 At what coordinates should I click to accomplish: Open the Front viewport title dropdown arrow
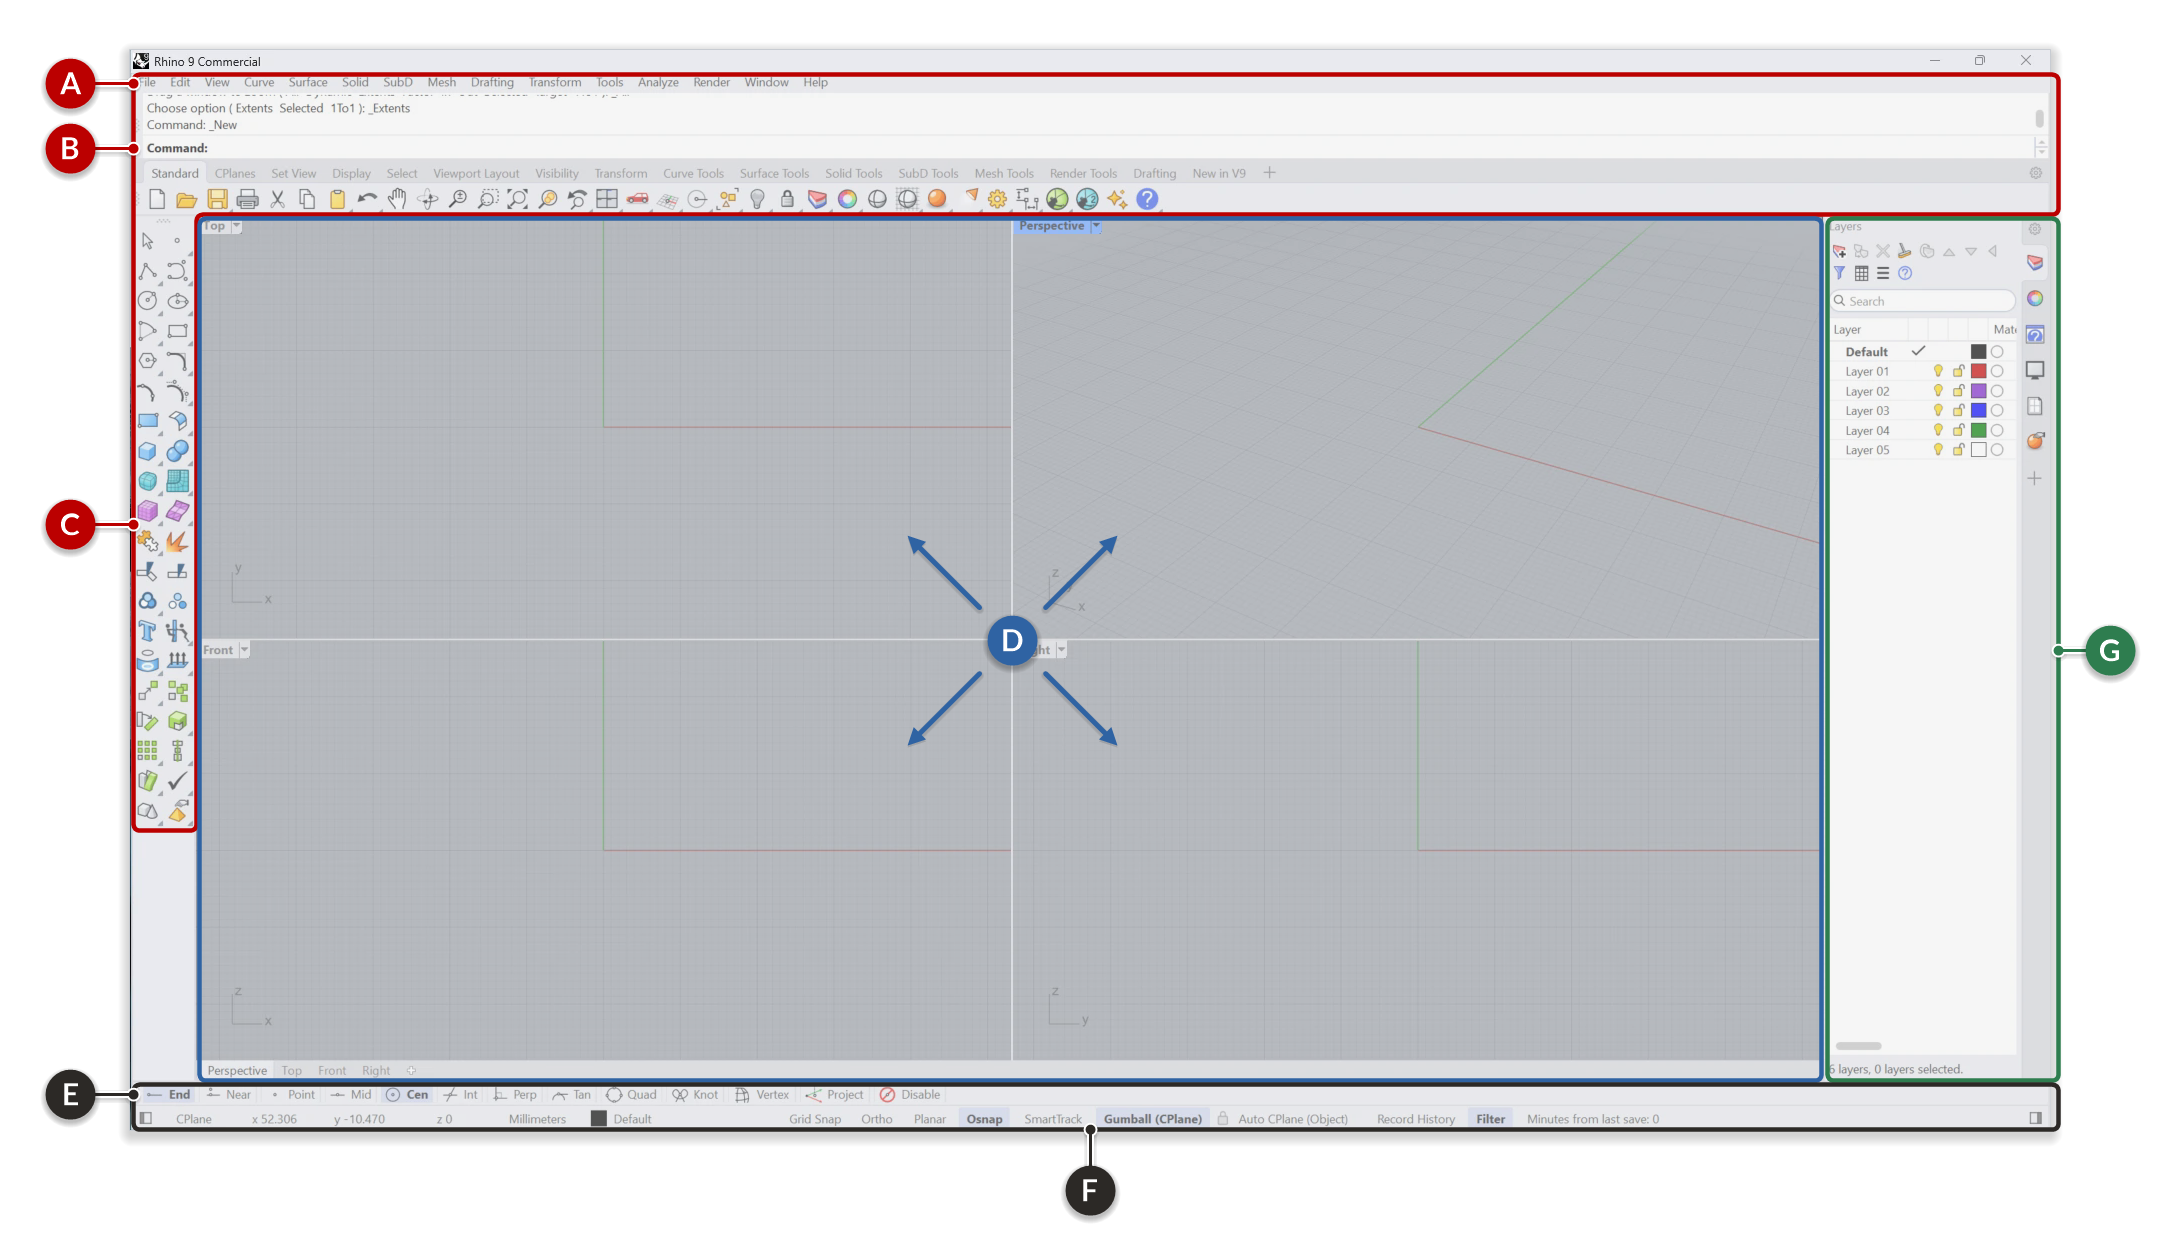(244, 650)
